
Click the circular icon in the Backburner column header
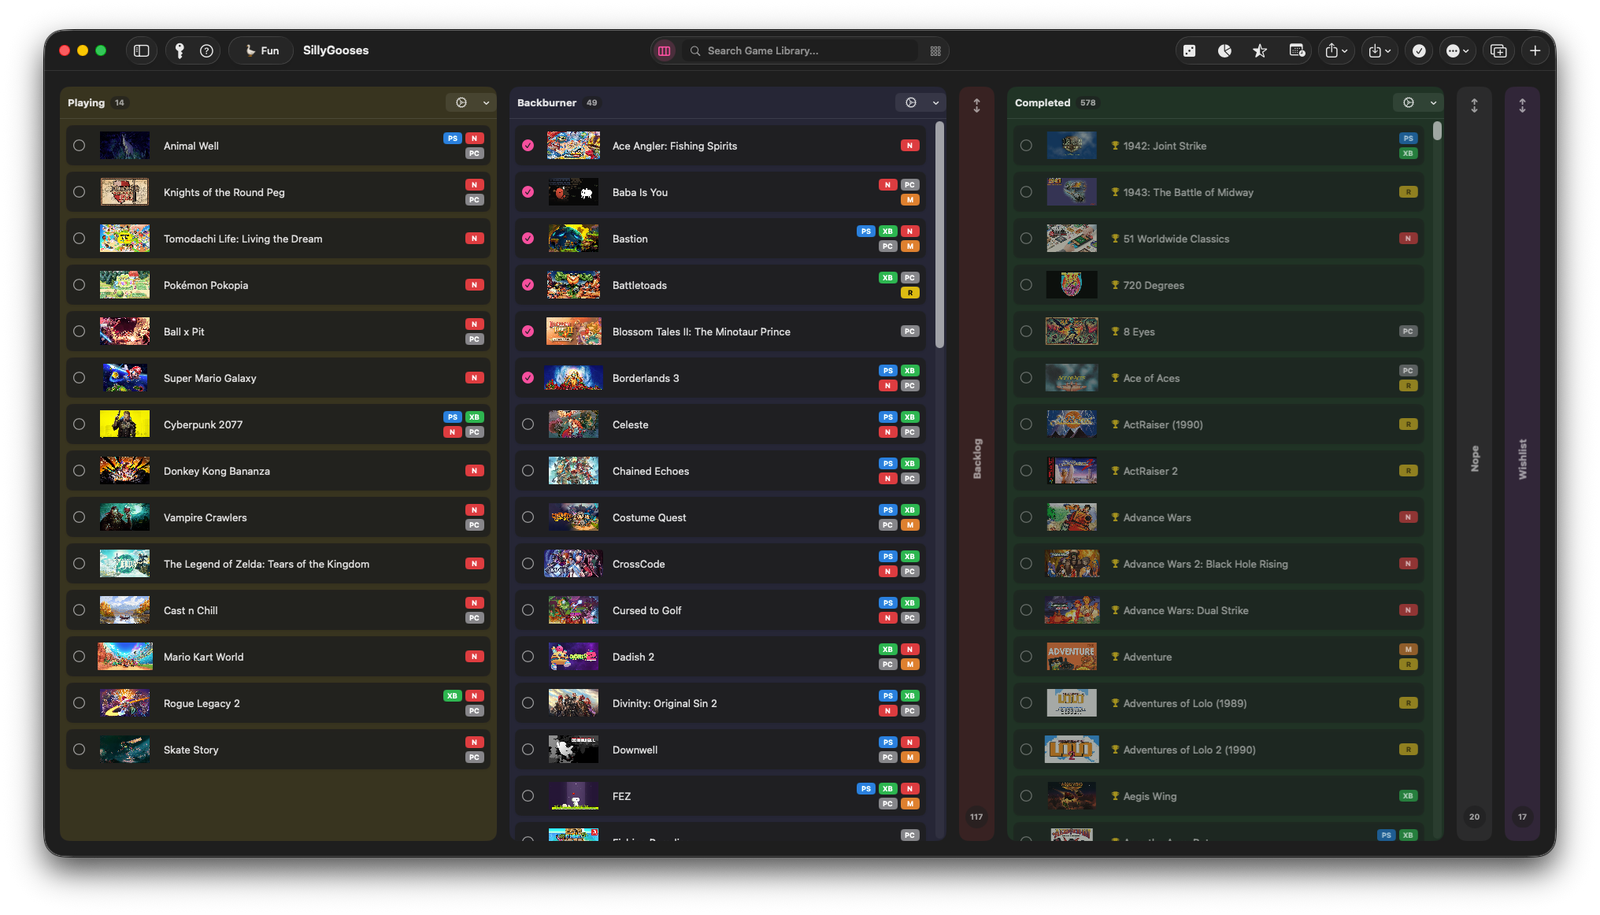click(911, 103)
